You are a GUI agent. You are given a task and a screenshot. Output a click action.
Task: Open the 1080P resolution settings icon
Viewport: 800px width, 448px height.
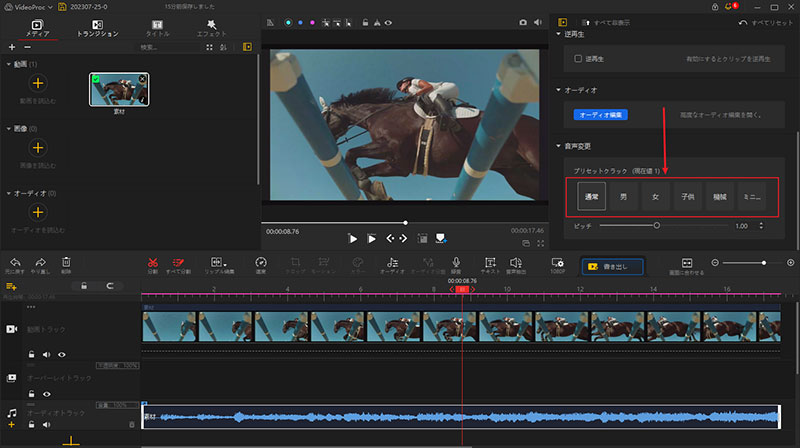(x=558, y=262)
